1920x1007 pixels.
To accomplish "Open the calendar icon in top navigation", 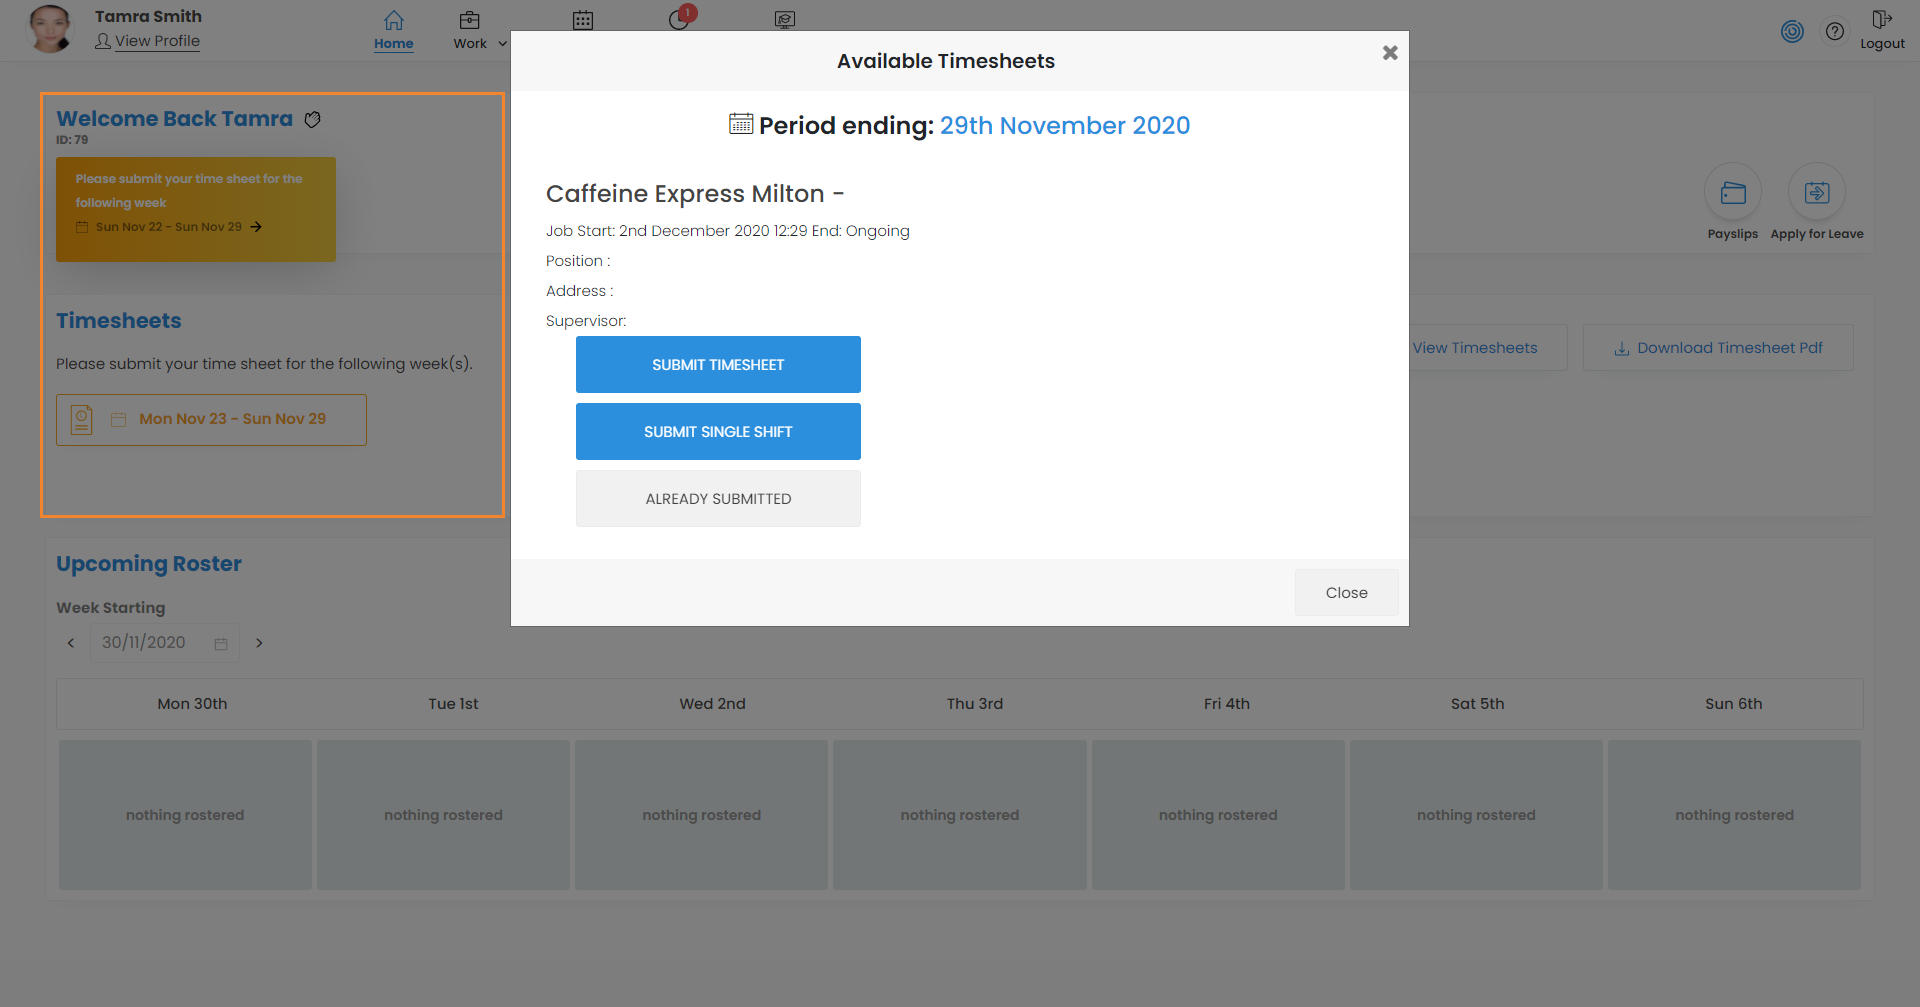I will [x=583, y=21].
